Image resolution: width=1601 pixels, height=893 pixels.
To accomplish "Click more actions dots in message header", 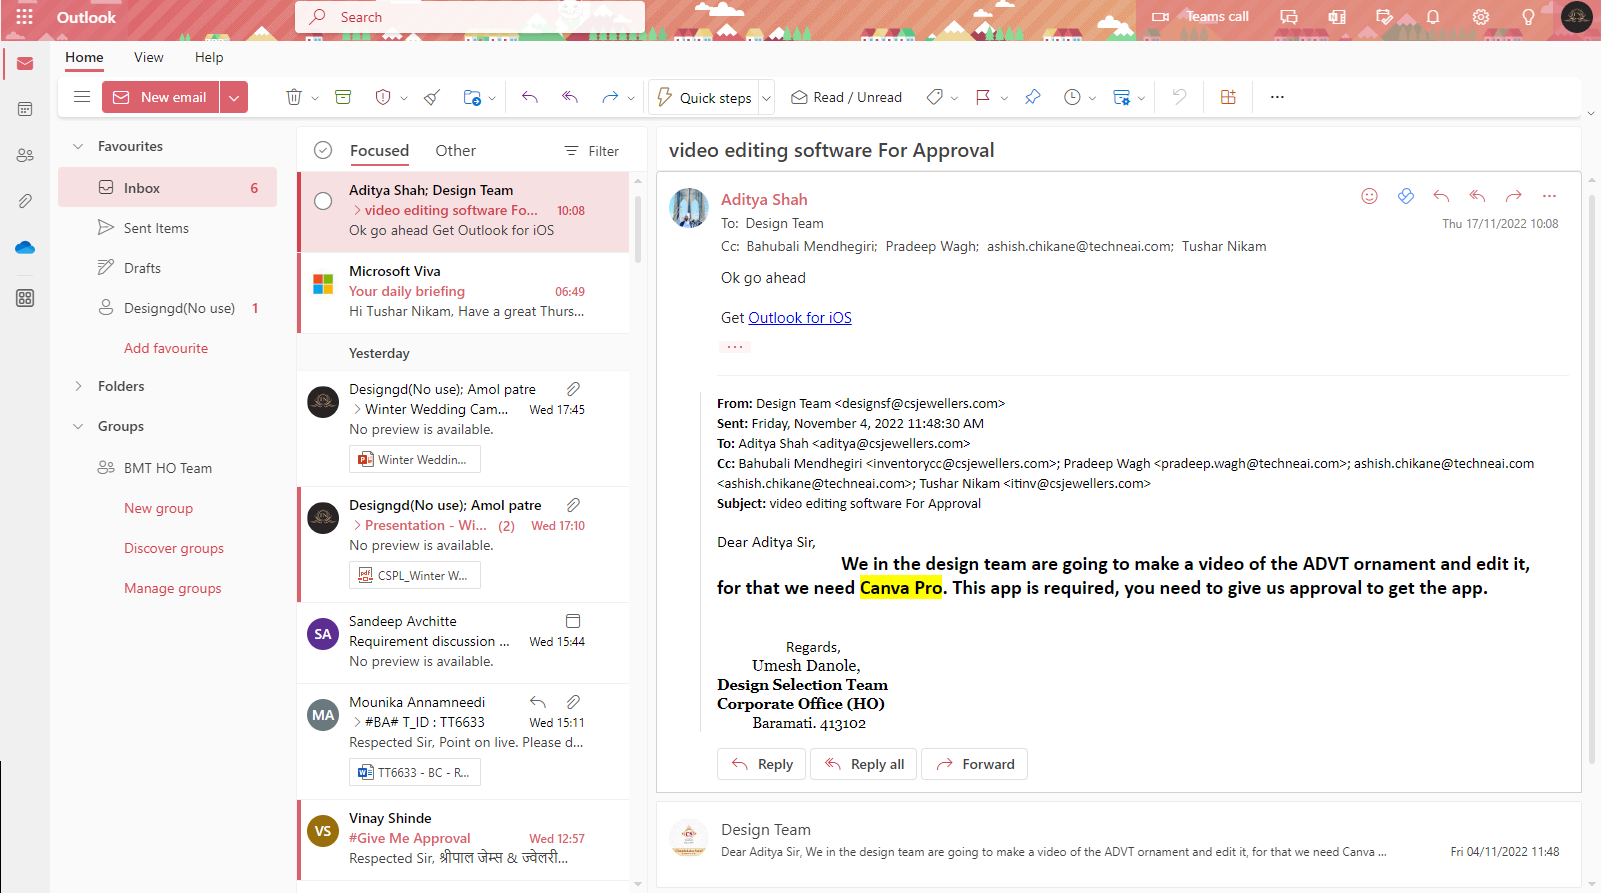I will click(1549, 196).
